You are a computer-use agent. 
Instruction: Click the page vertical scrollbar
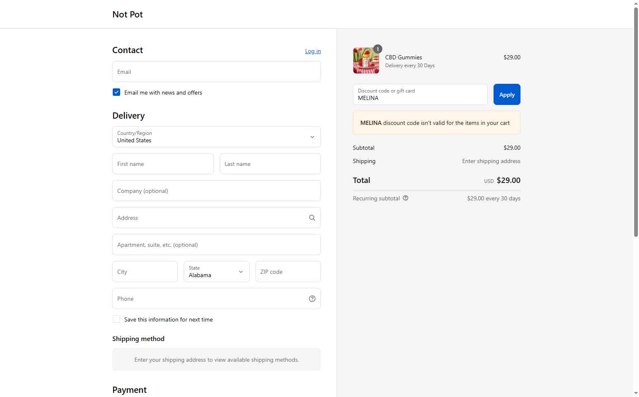(x=635, y=122)
